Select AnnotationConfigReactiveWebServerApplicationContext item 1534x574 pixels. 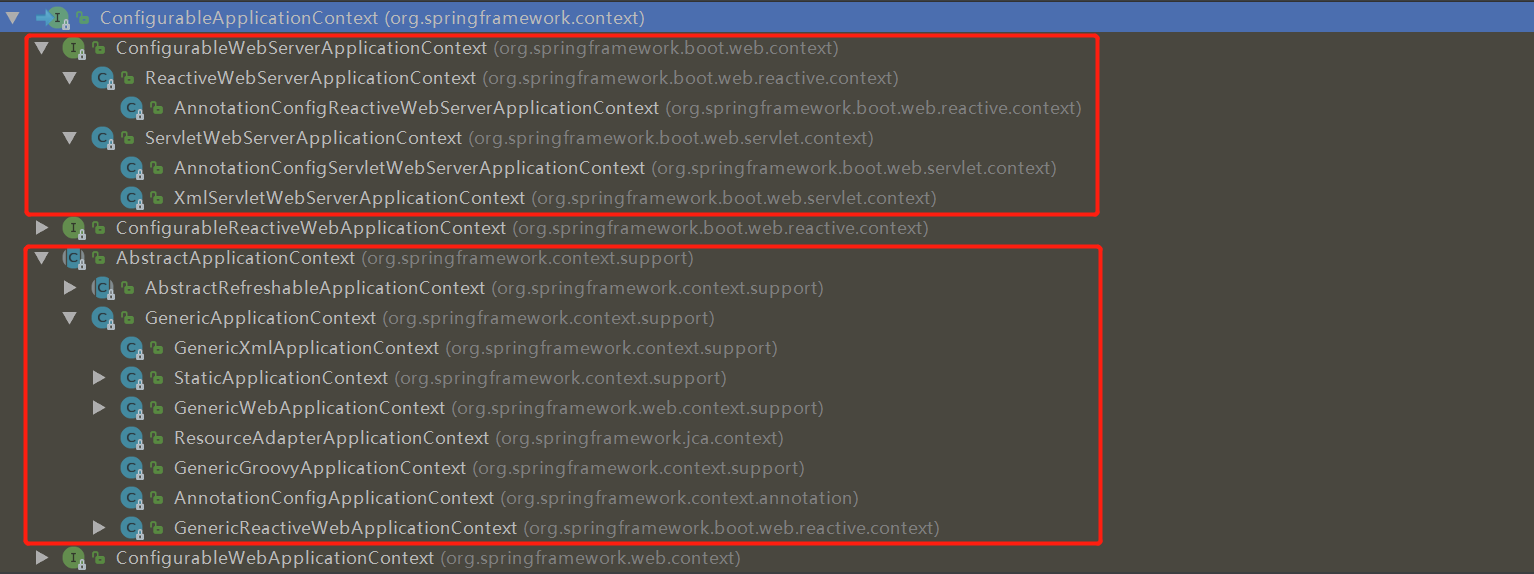pos(416,108)
